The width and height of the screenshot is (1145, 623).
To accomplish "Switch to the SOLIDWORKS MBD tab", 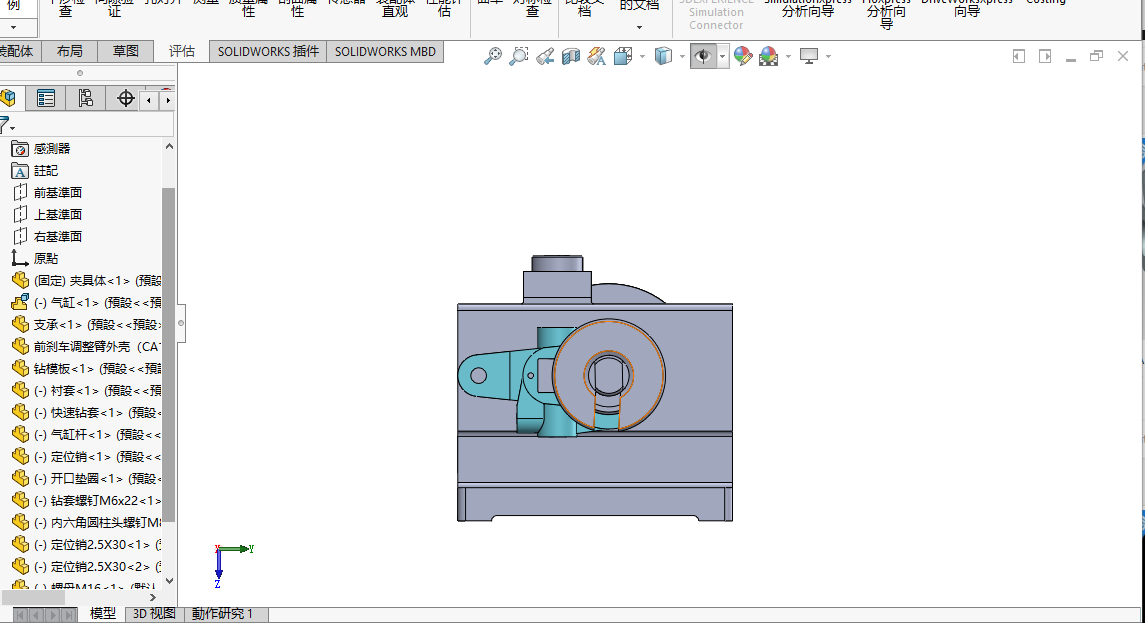I will pyautogui.click(x=385, y=52).
